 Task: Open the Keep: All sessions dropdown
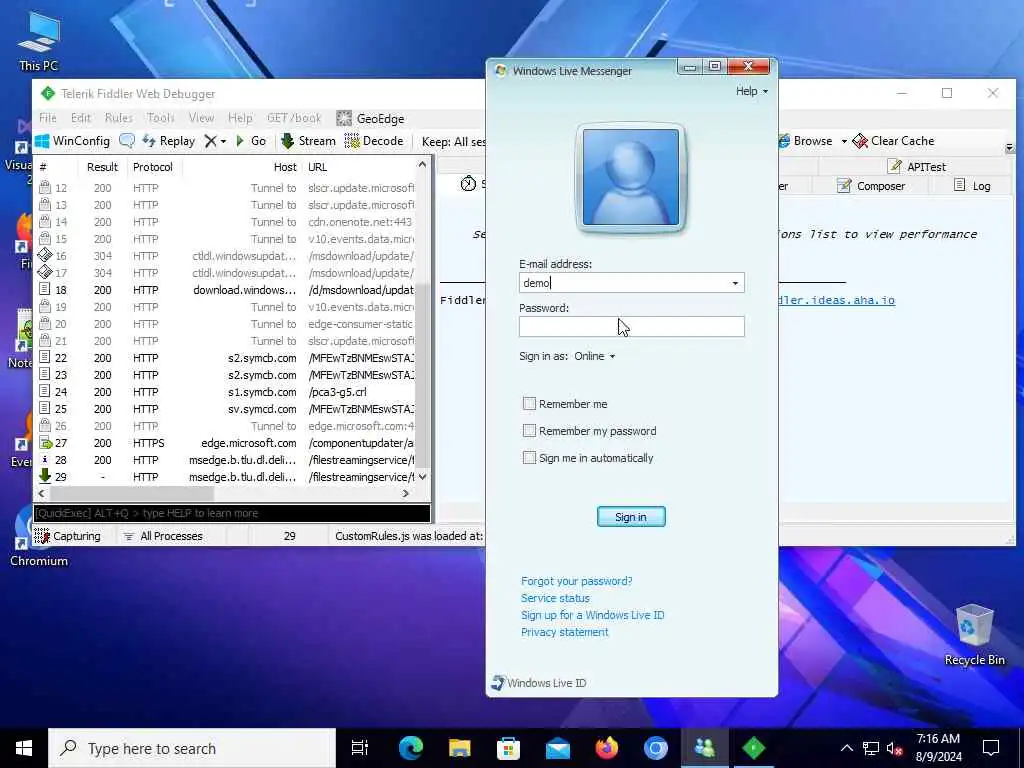pos(453,142)
